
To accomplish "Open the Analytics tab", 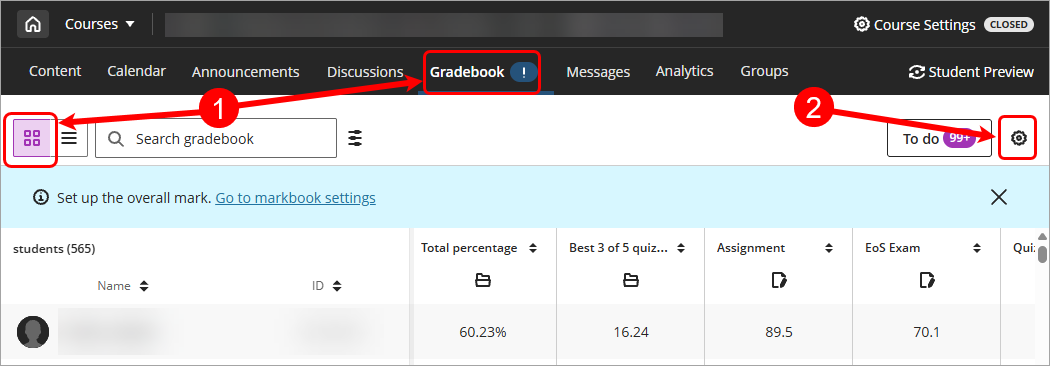I will tap(684, 71).
